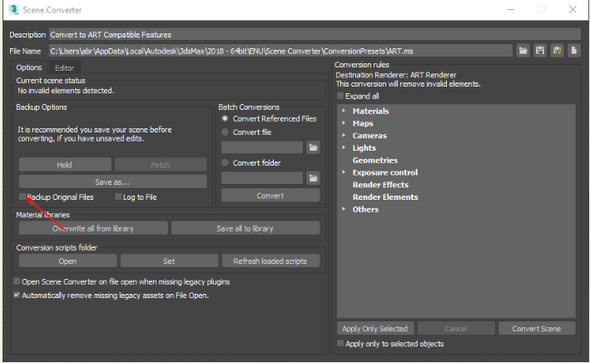
Task: Switch to the Options tab
Action: (29, 67)
